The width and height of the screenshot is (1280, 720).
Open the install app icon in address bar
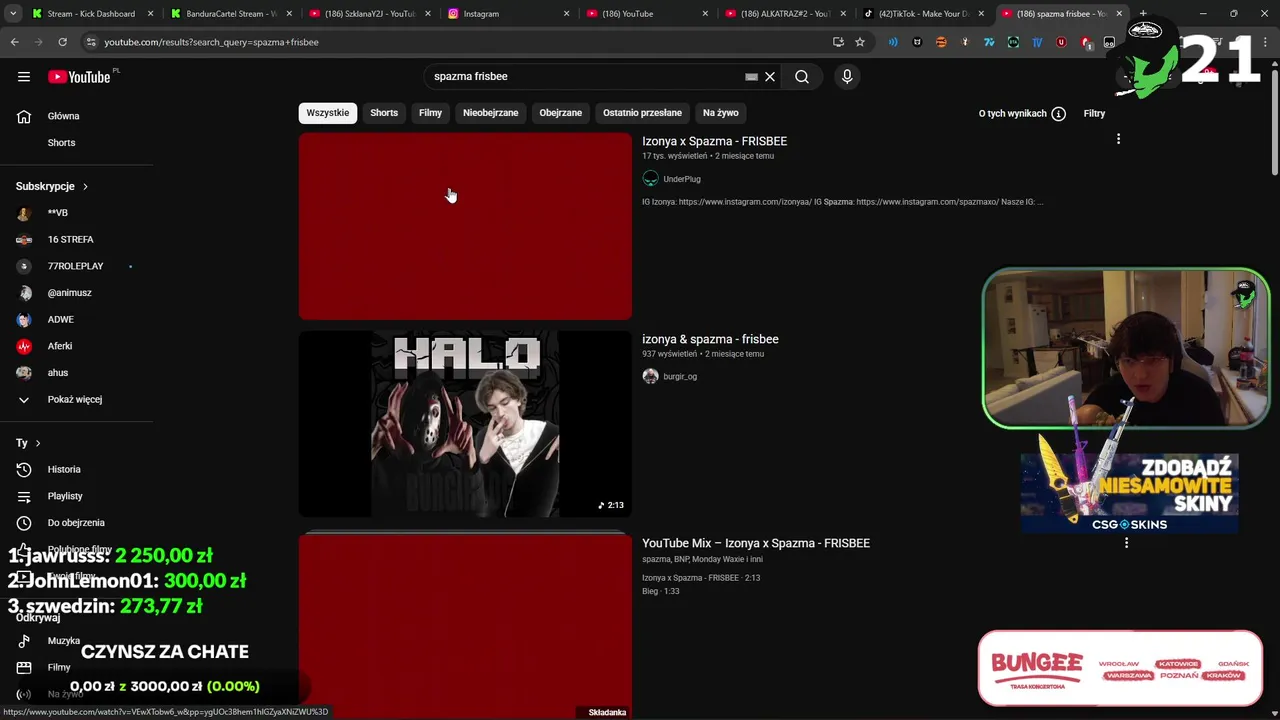[838, 42]
